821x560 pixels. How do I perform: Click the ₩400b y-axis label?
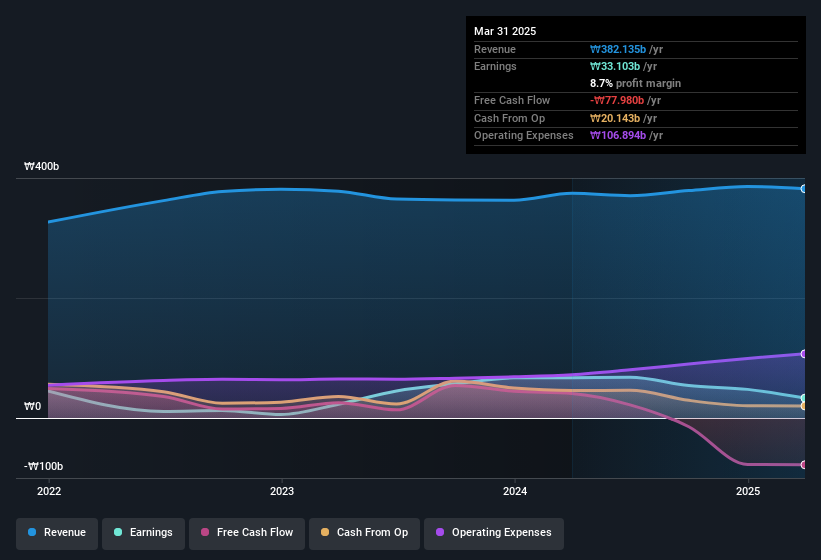[41, 166]
